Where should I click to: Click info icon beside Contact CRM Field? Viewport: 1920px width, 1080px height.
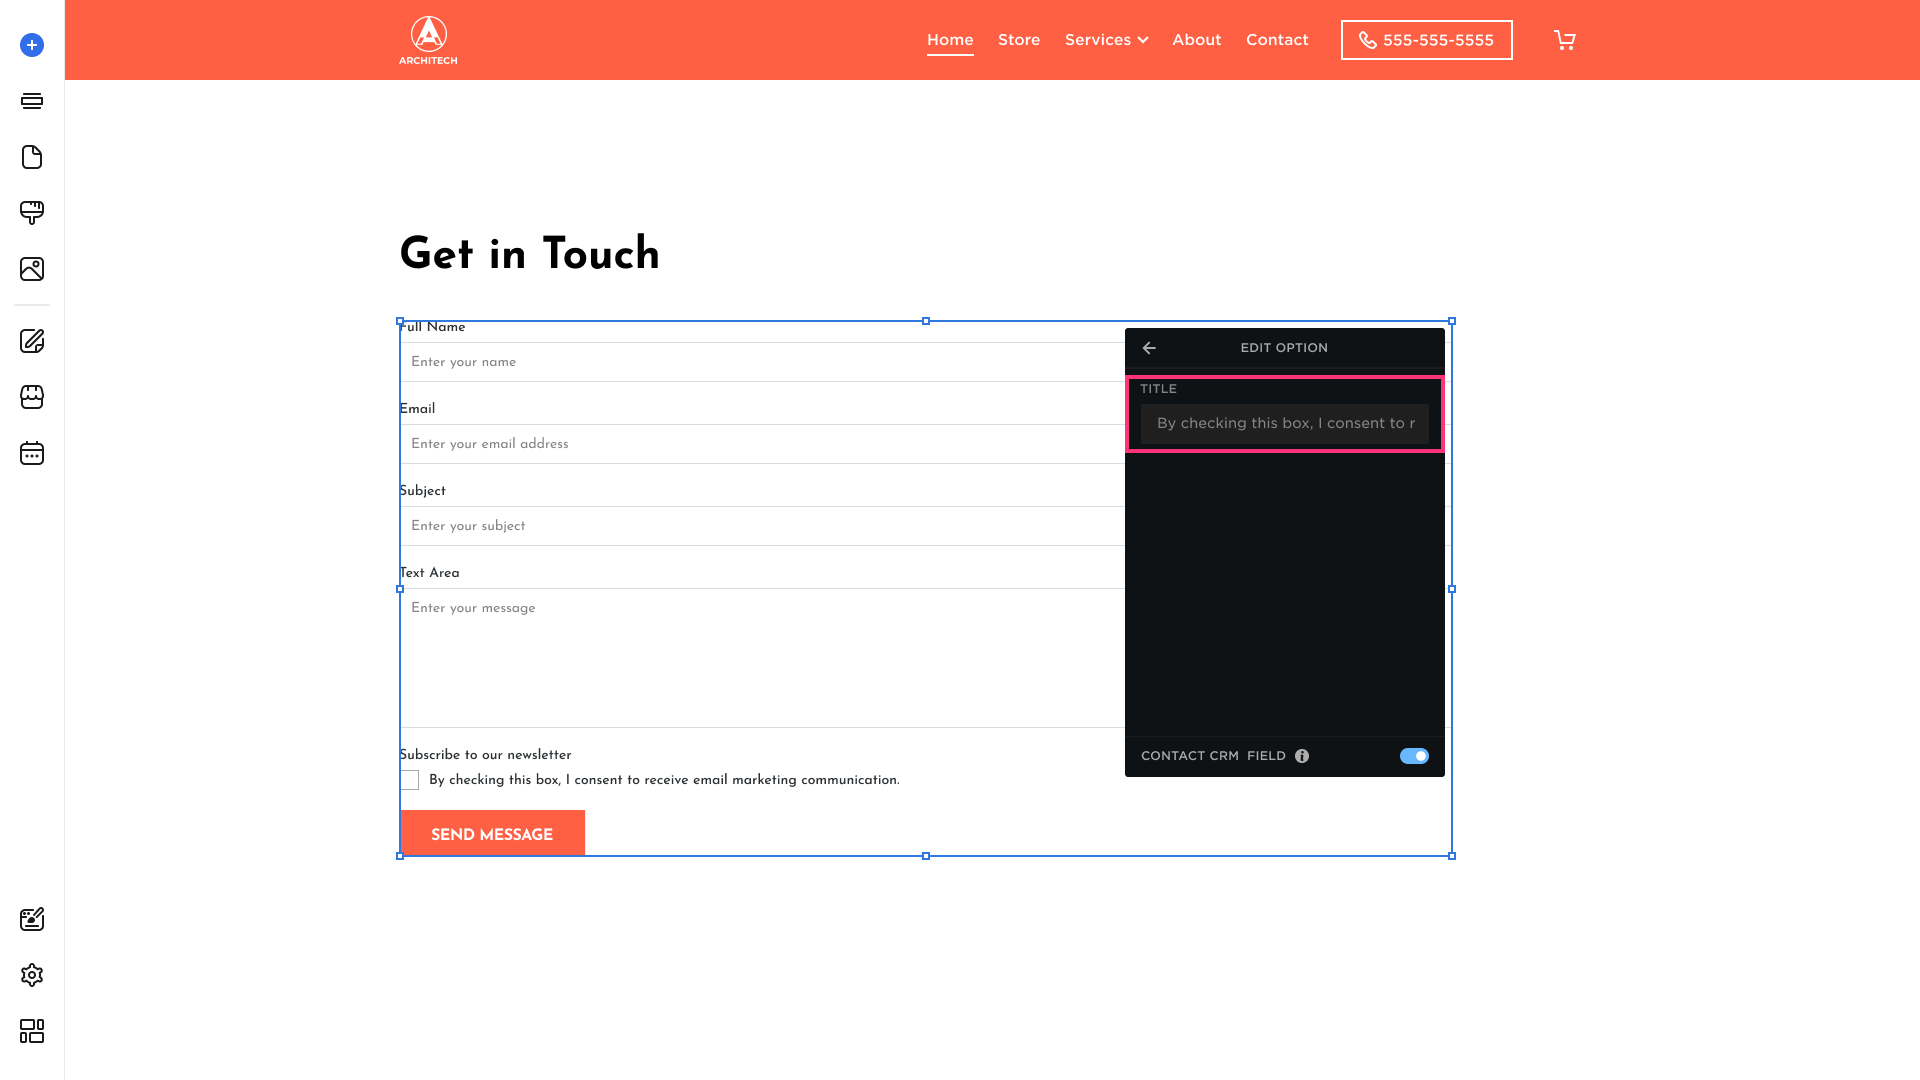point(1302,756)
